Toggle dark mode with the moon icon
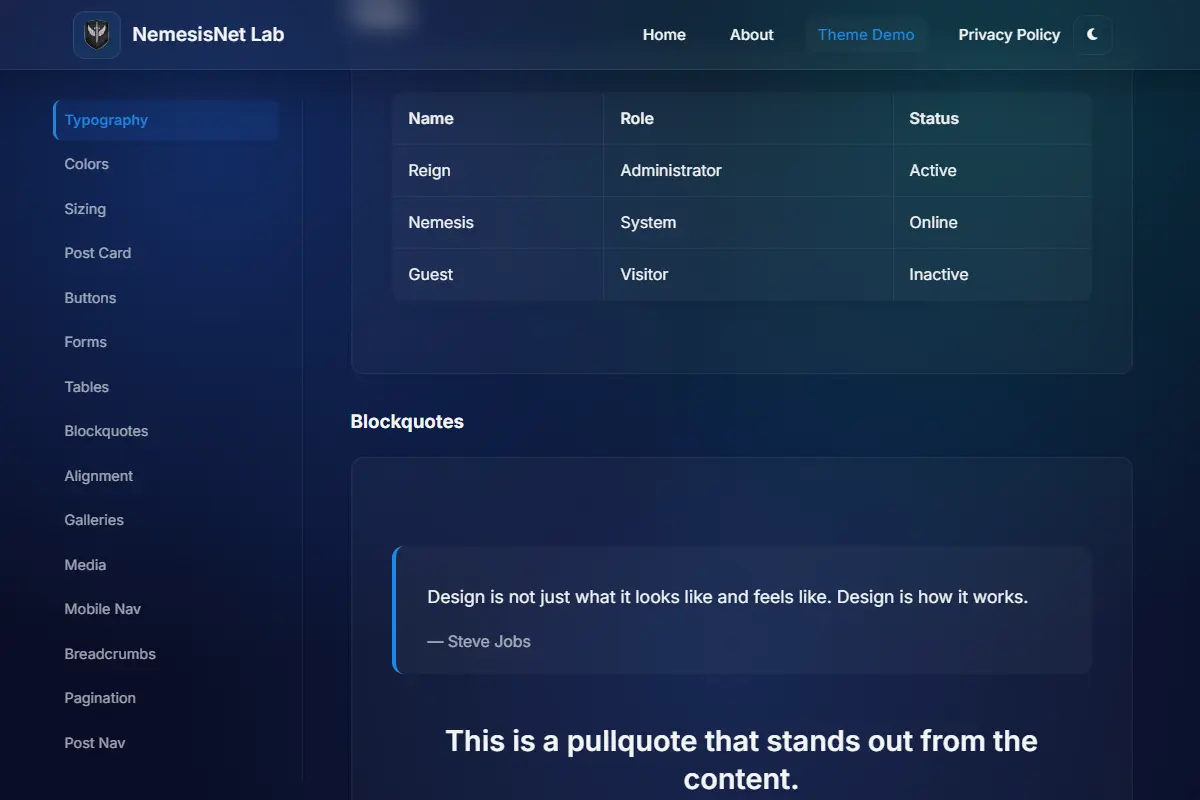Screen dimensions: 1200x800 [1093, 35]
